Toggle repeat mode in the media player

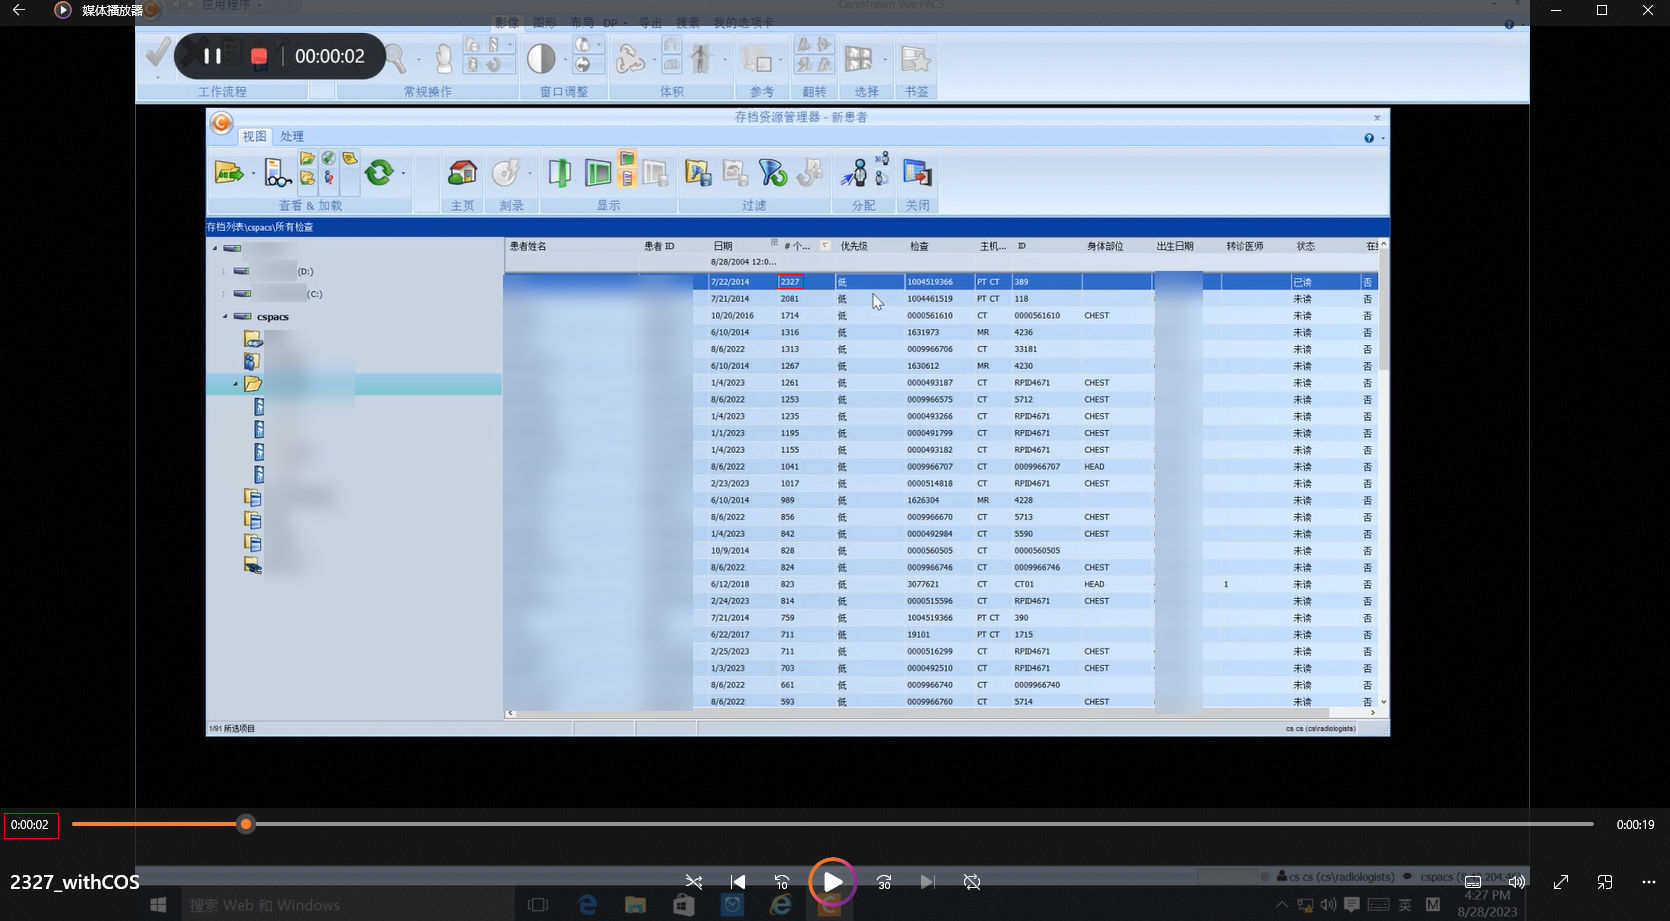tap(972, 882)
